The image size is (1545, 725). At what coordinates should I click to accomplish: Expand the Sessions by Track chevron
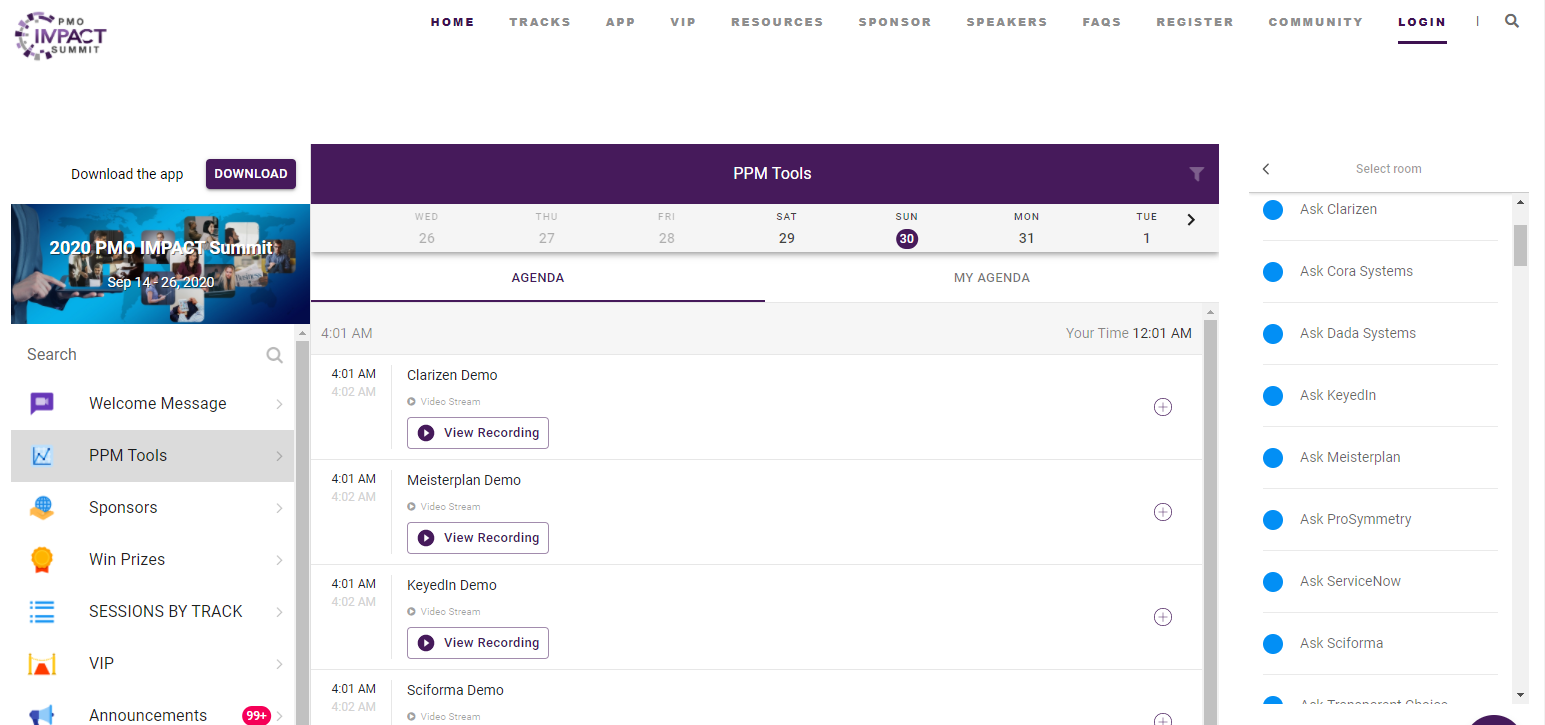point(279,612)
